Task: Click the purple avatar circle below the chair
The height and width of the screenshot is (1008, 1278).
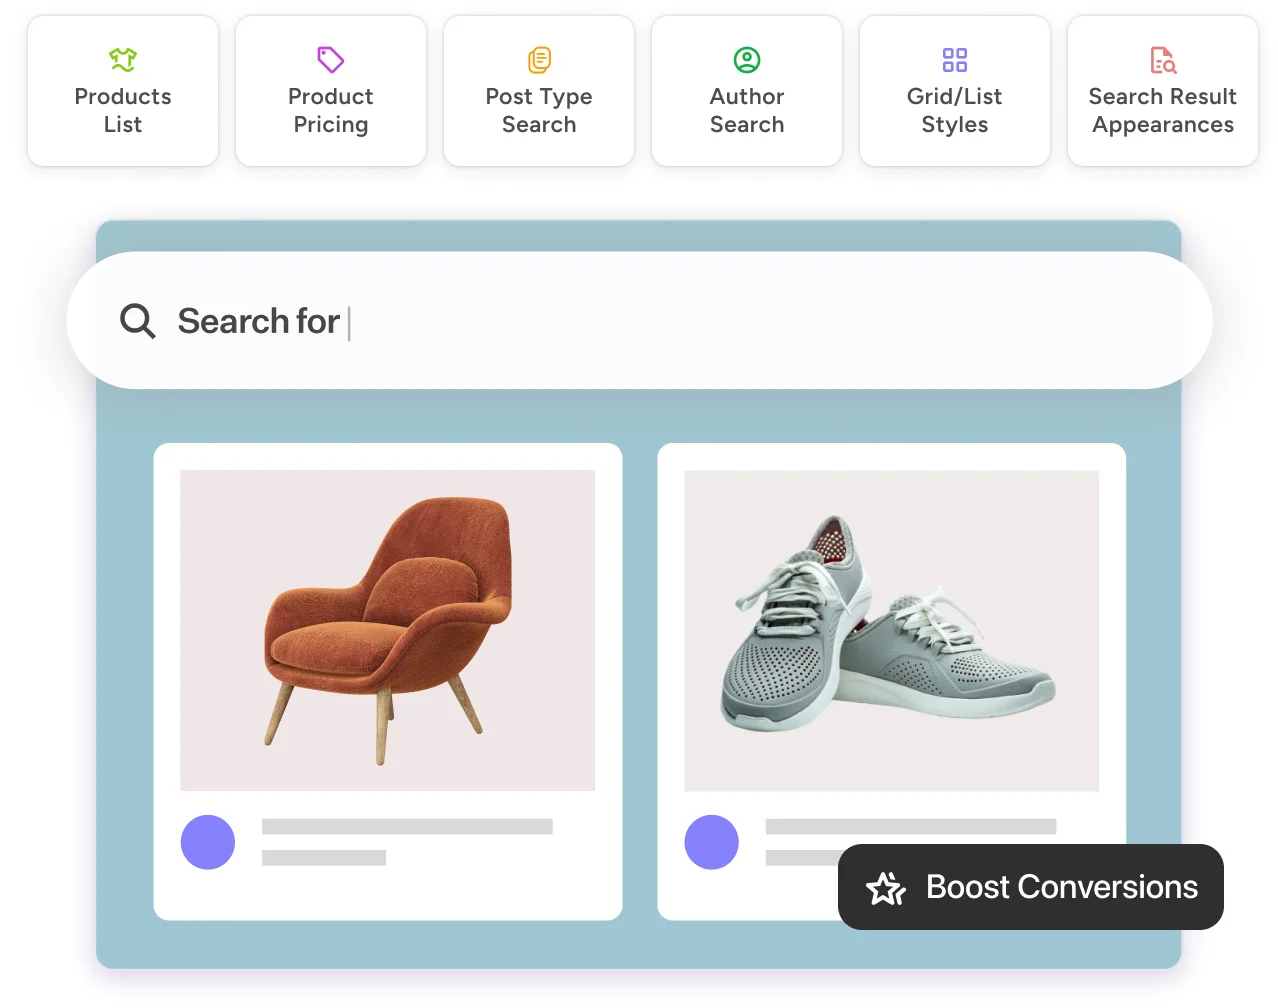Action: tap(207, 842)
